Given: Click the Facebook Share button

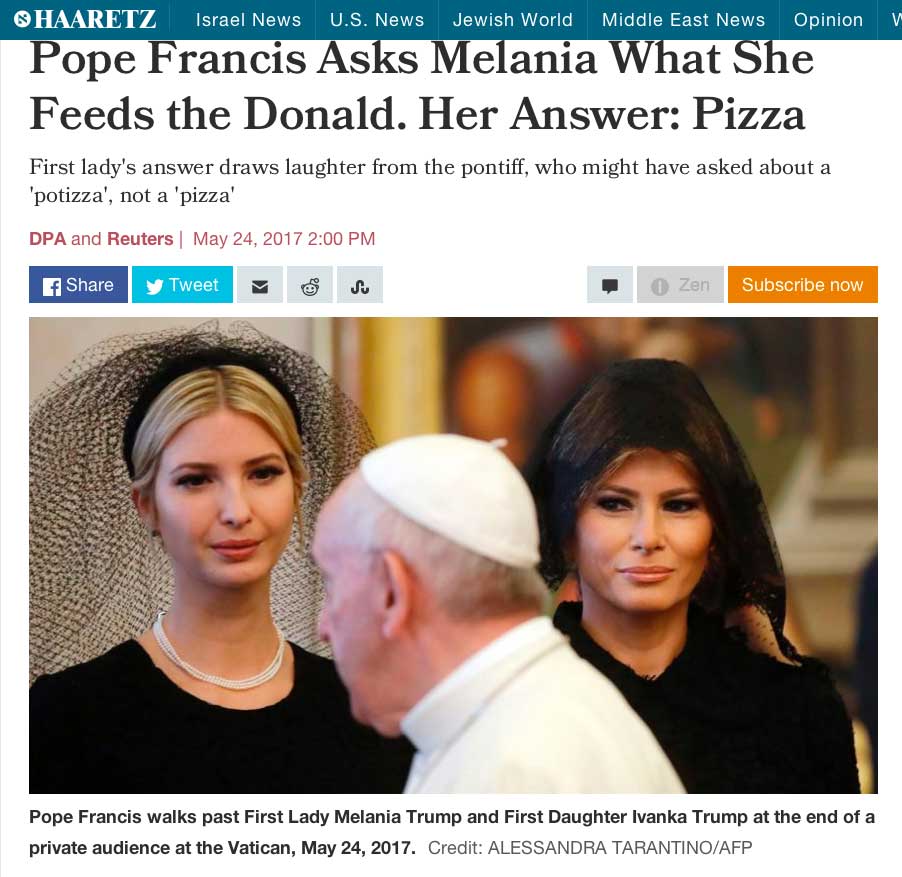Looking at the screenshot, I should [78, 285].
